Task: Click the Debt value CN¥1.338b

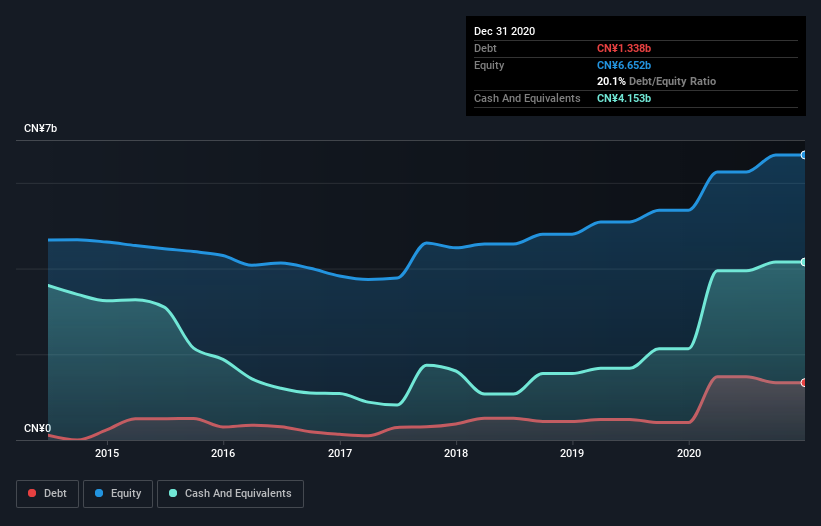Action: [x=624, y=48]
